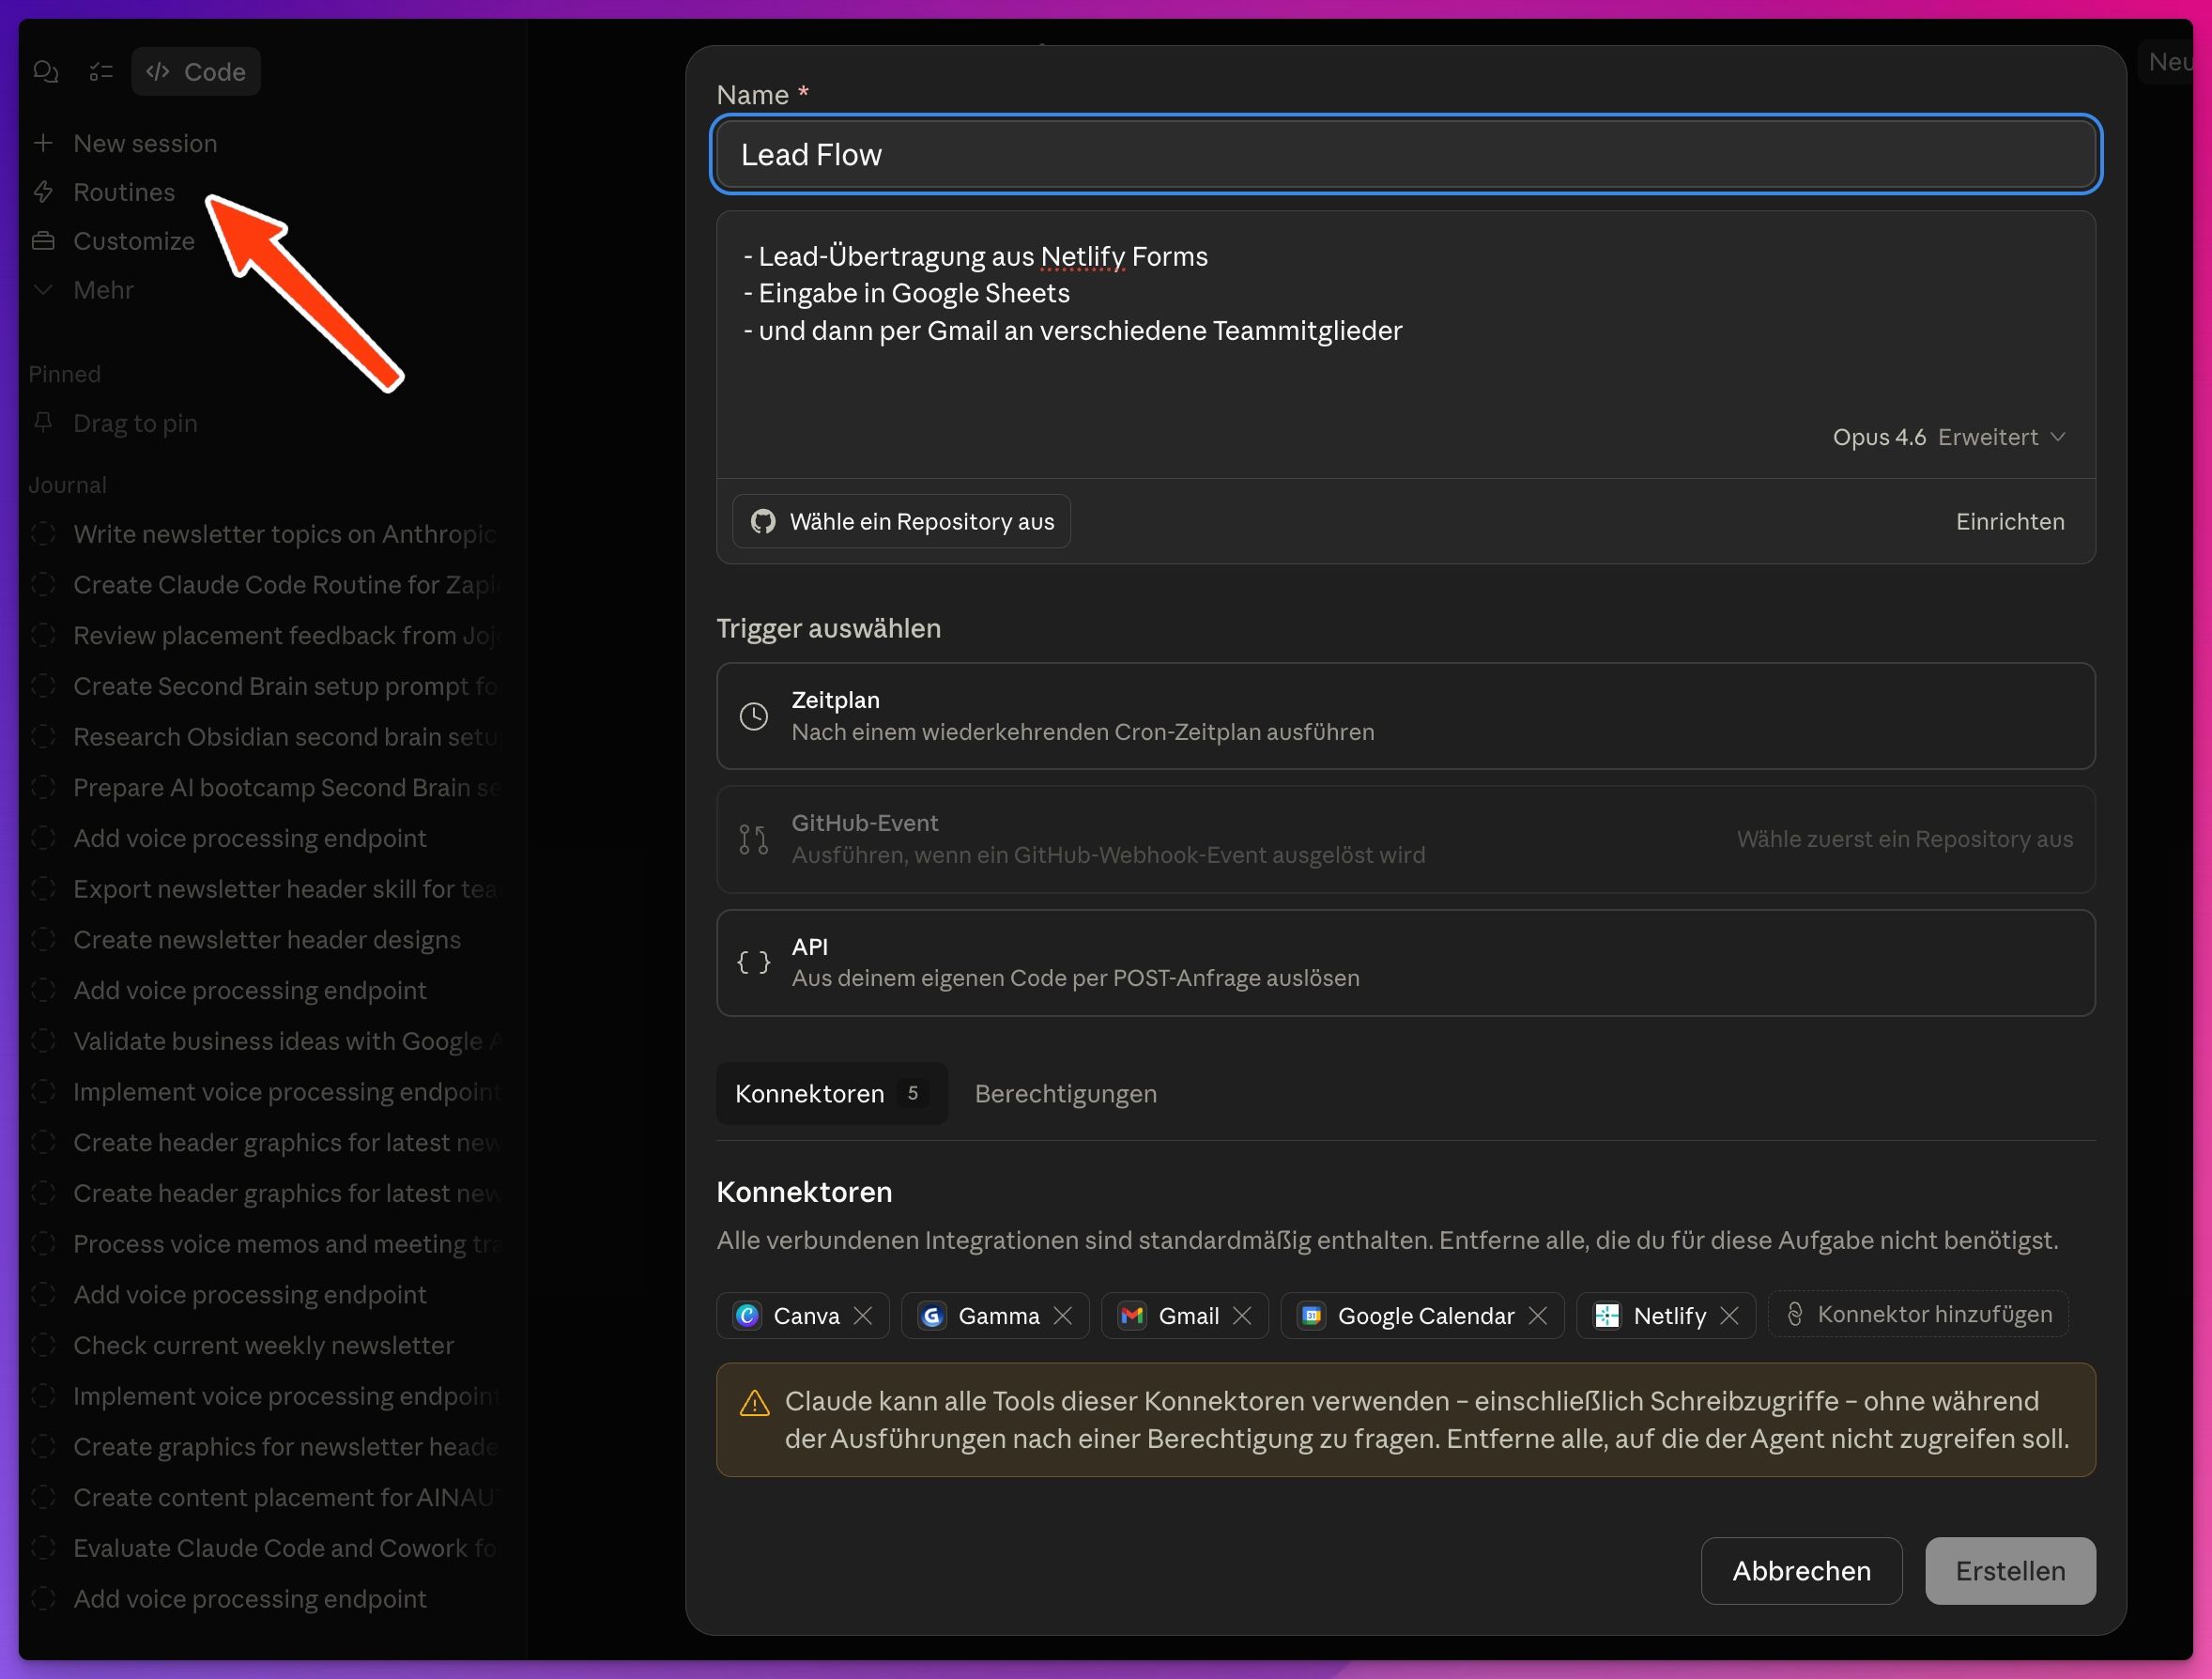Click the chat bubbles icon in sidebar
This screenshot has height=1679, width=2212.
pos(46,72)
